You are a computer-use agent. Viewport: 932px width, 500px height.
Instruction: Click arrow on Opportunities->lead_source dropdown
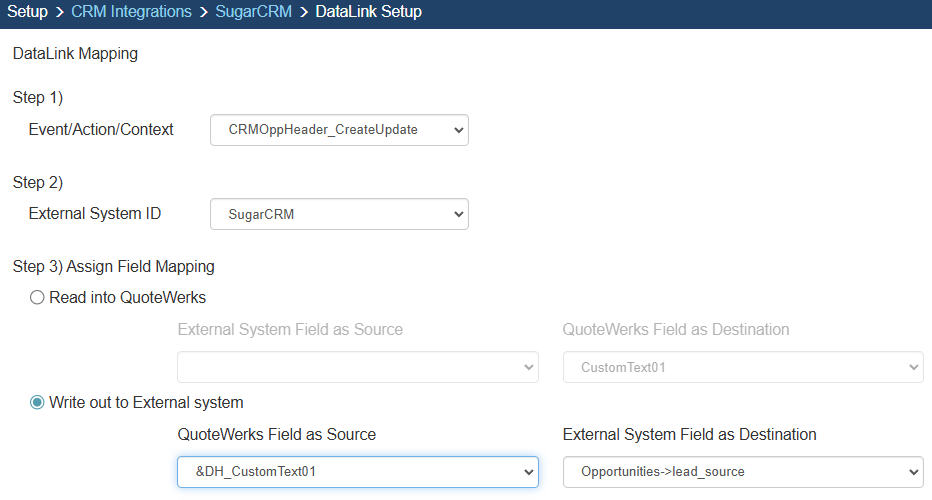coord(912,472)
